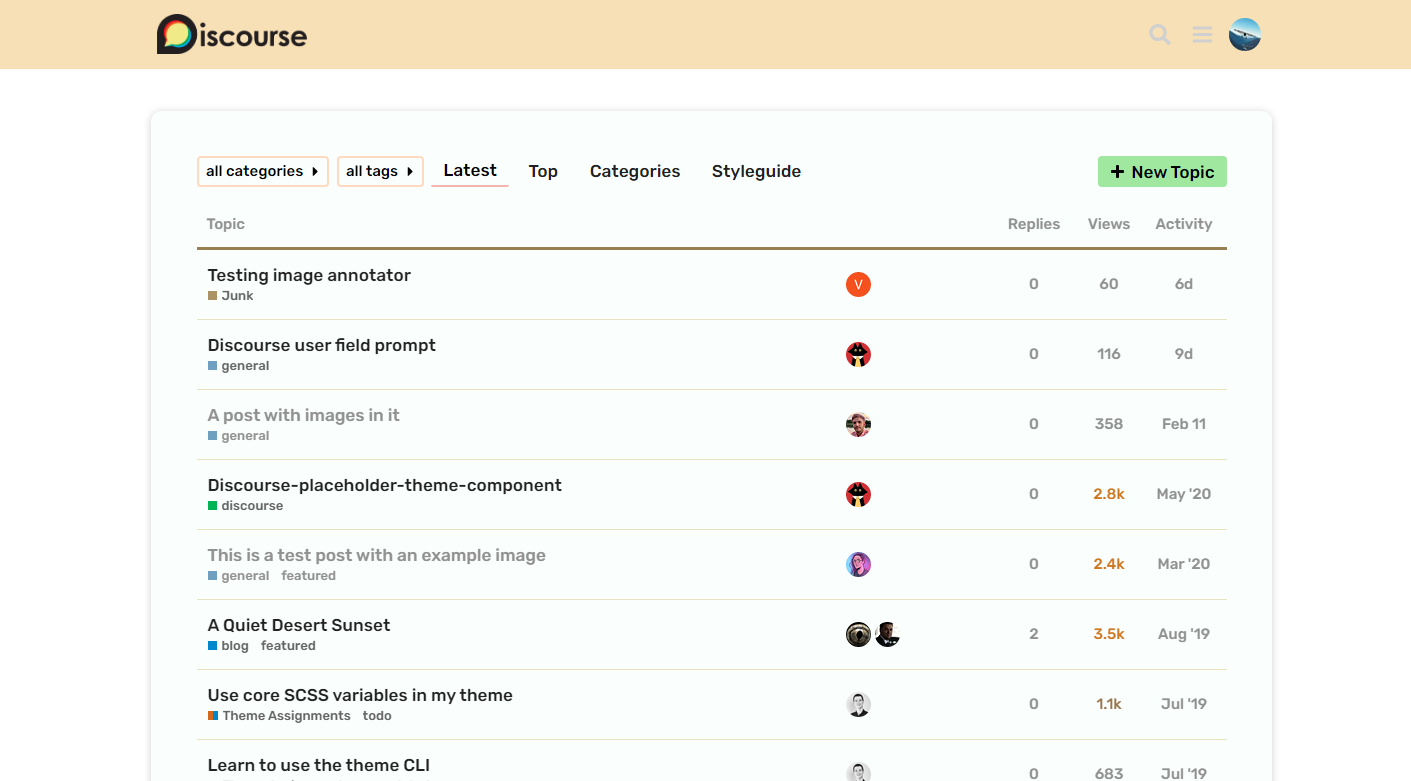
Task: Switch to the Latest tab
Action: tap(470, 171)
